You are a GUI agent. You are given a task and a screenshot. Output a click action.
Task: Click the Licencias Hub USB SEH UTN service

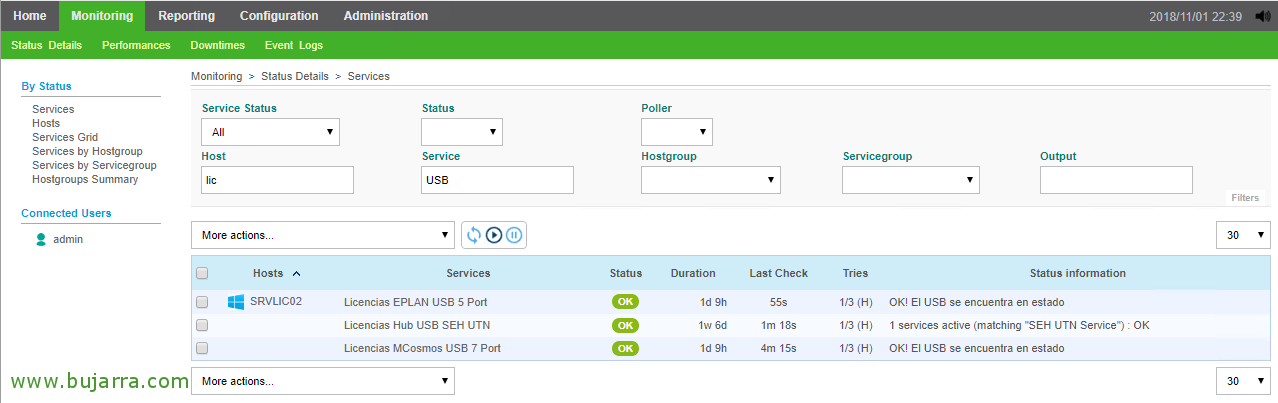point(416,325)
